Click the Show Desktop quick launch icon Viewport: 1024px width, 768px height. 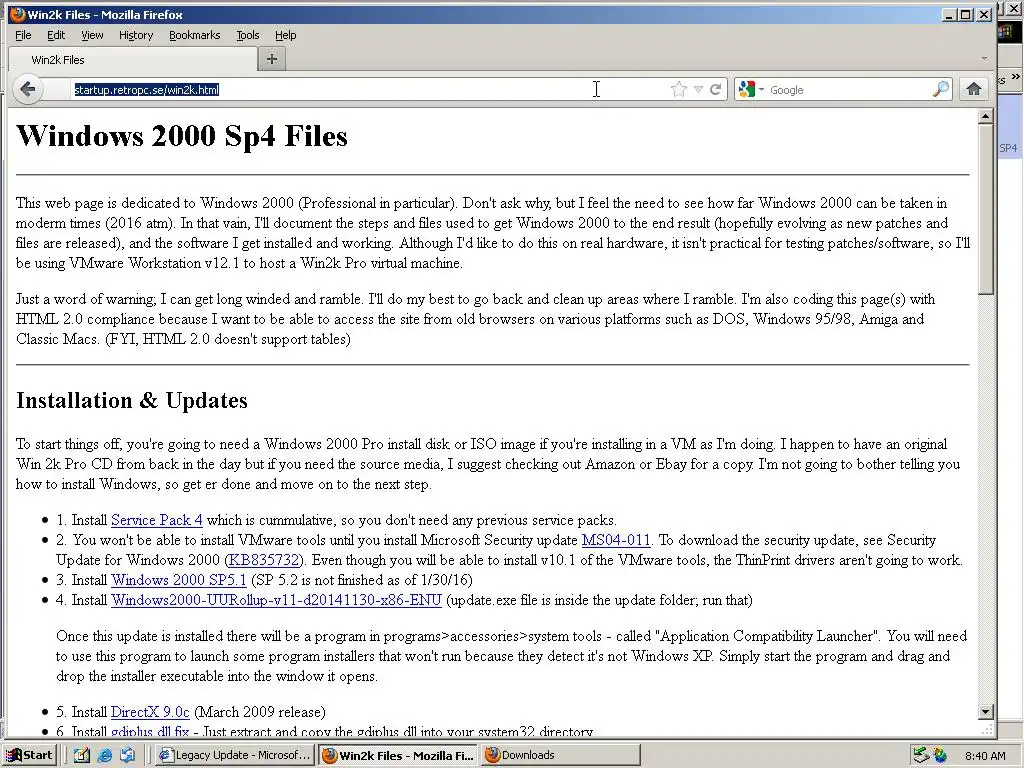pos(82,755)
